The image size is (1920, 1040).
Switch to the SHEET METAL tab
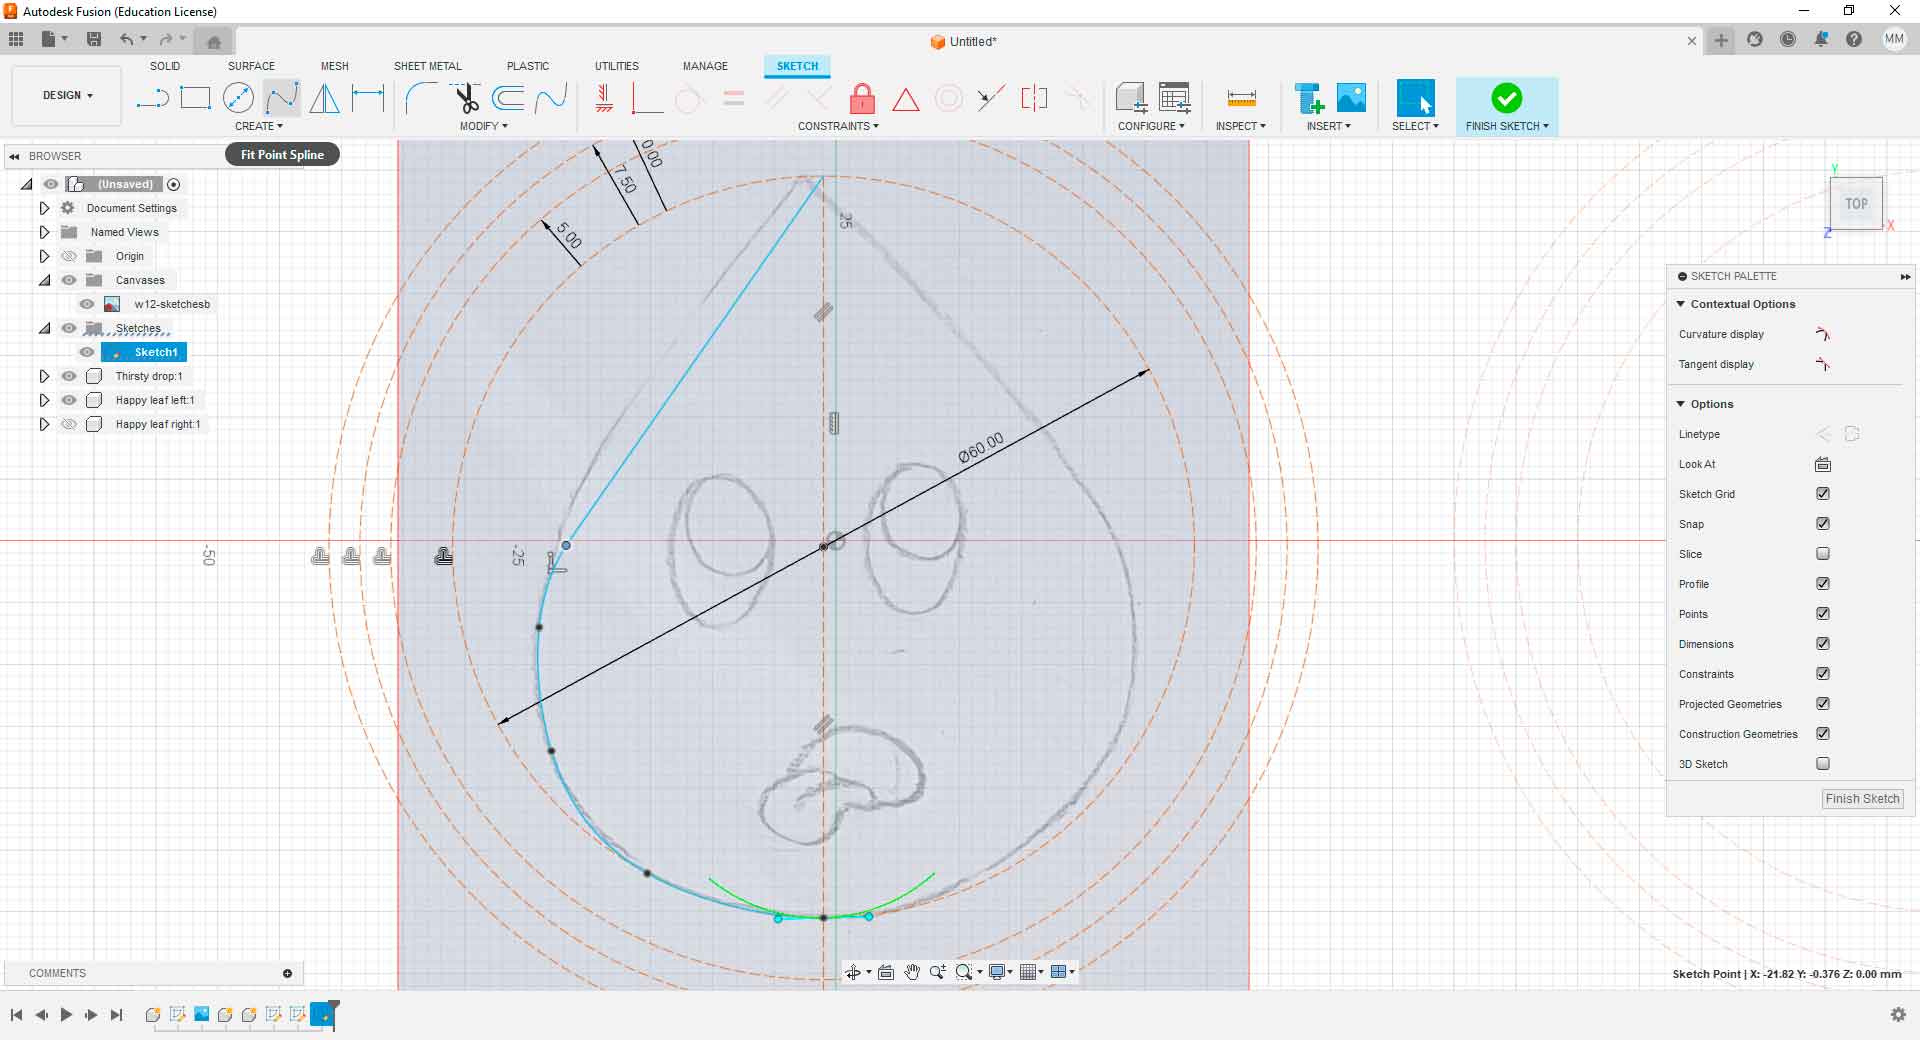point(428,66)
